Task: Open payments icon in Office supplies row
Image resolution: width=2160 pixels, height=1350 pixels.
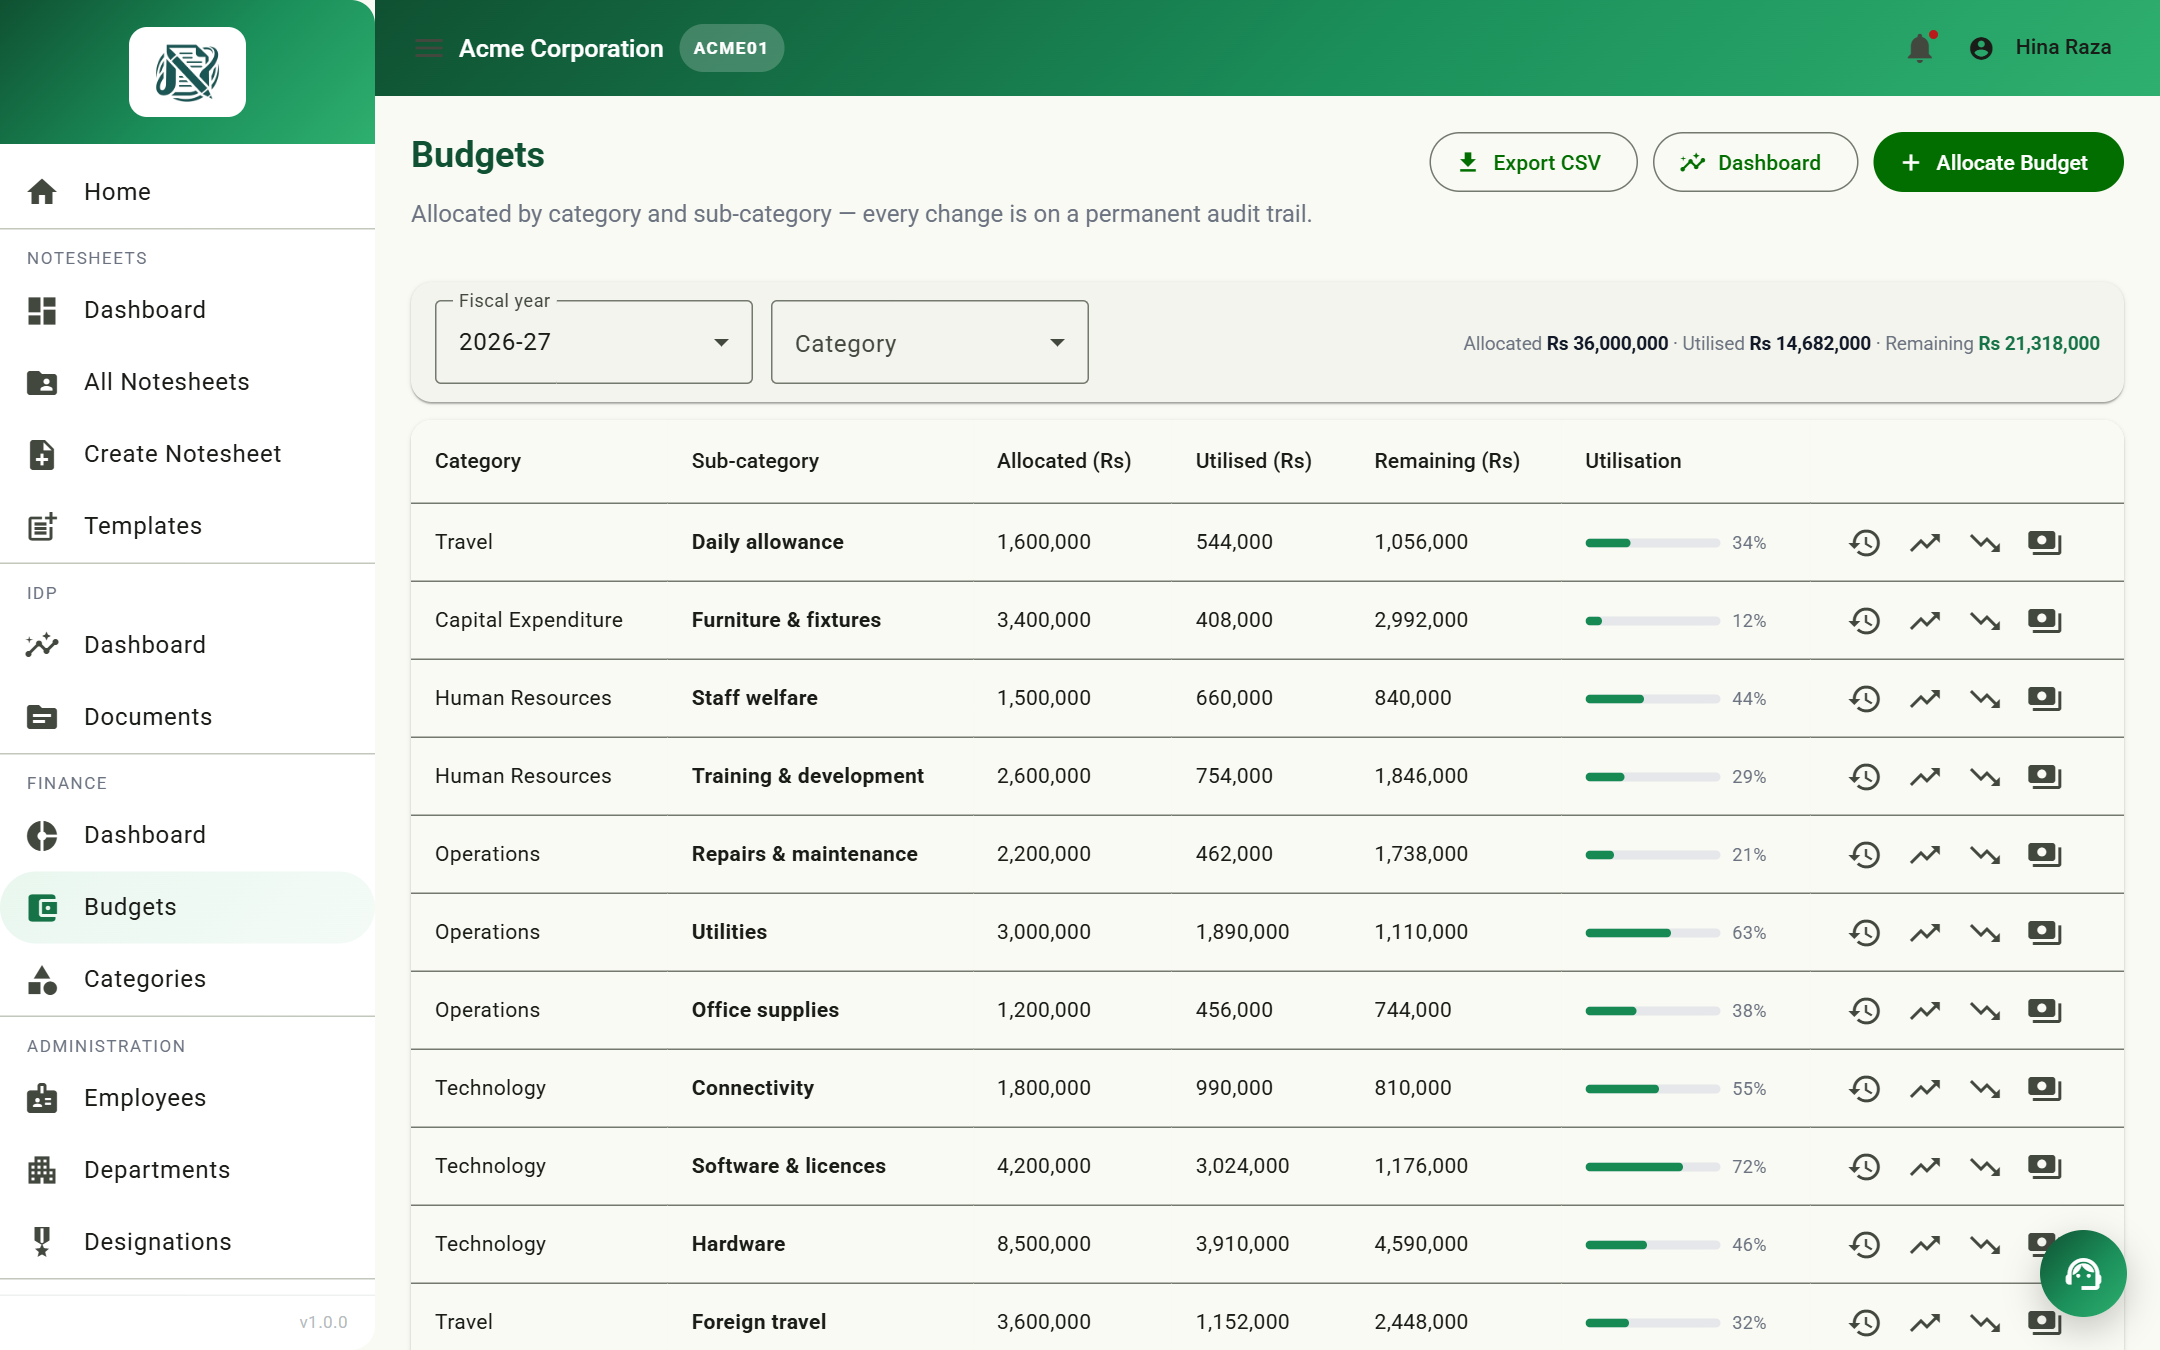Action: (2045, 1010)
